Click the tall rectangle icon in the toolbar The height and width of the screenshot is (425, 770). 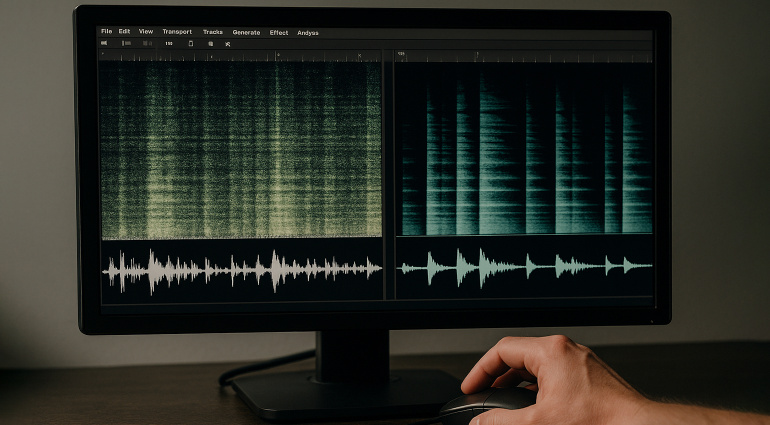point(190,43)
